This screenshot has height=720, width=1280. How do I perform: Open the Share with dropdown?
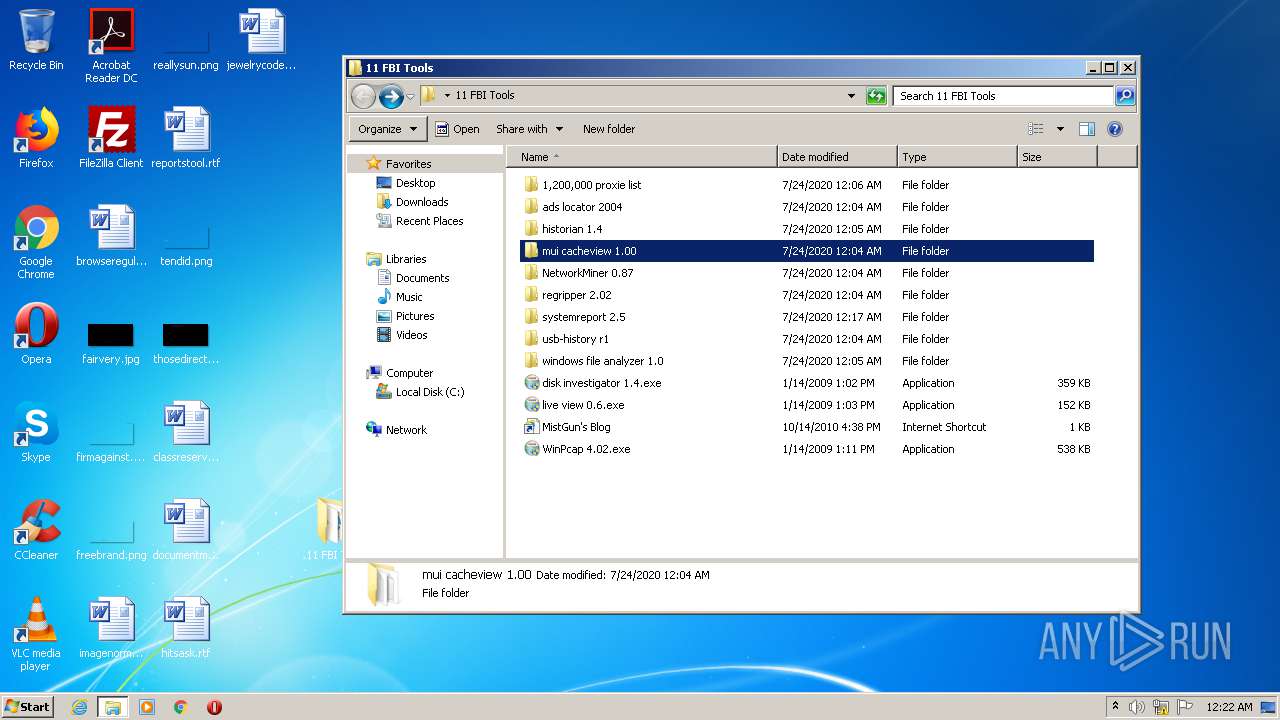click(530, 129)
